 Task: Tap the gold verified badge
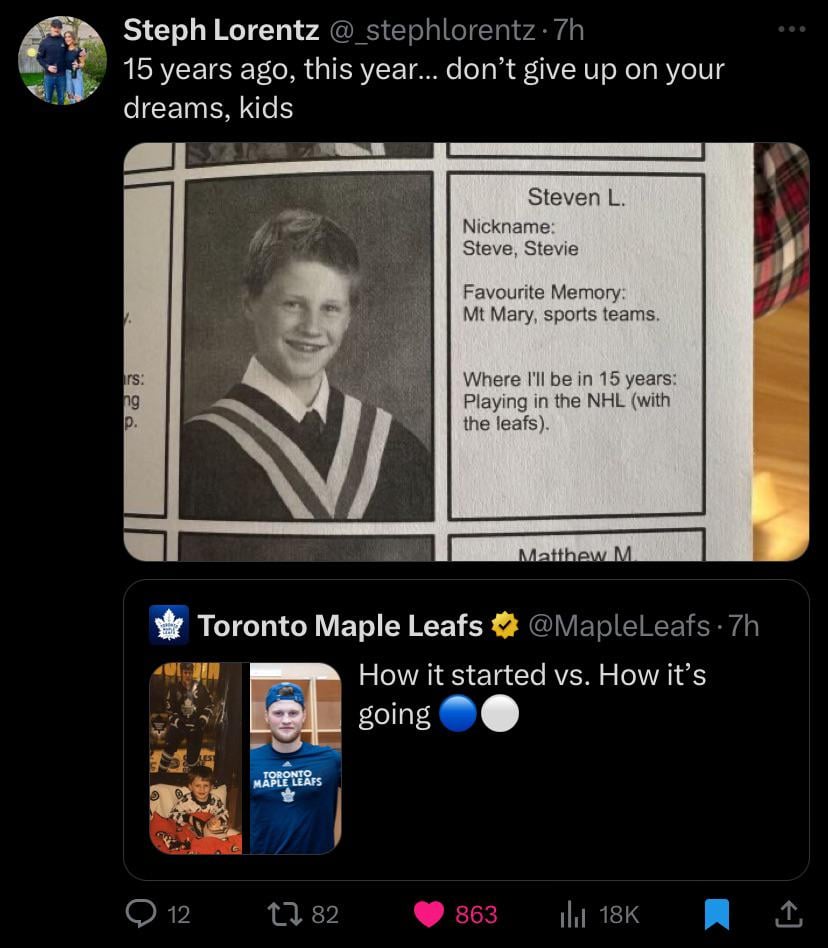(x=504, y=625)
